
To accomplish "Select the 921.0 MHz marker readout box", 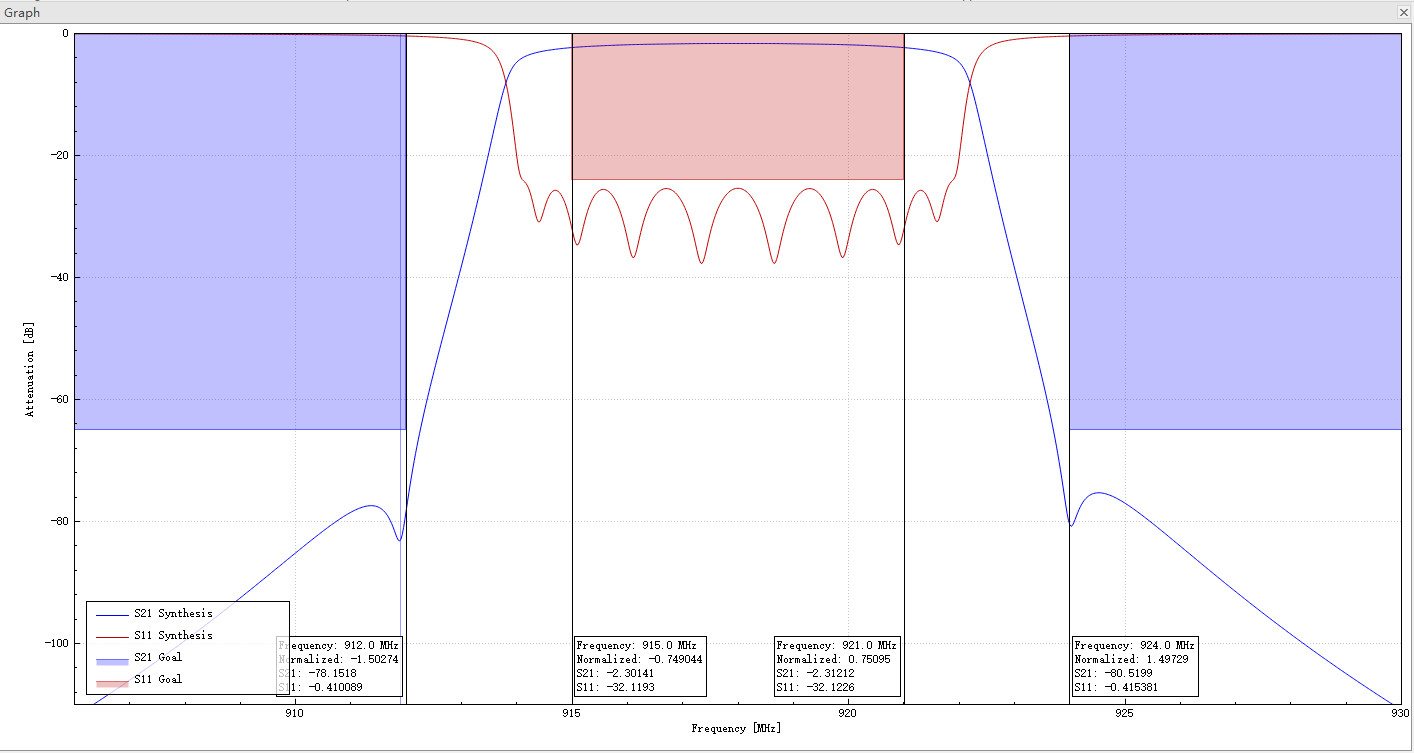I will (x=837, y=666).
